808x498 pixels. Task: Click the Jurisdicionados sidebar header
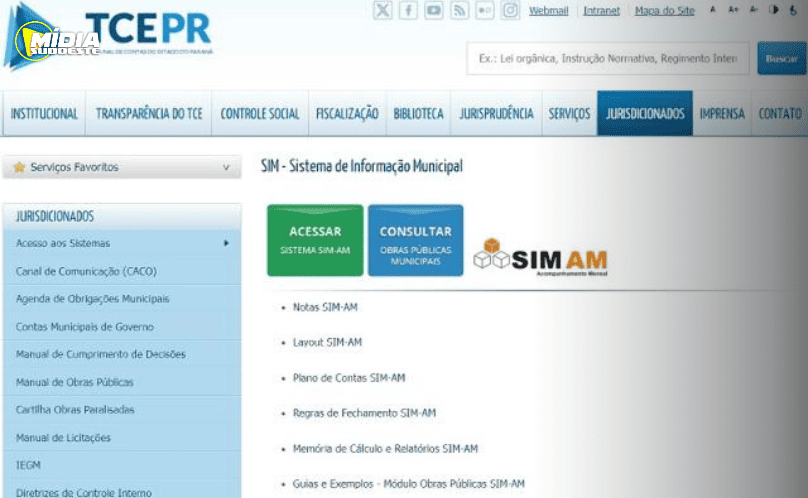click(x=122, y=216)
